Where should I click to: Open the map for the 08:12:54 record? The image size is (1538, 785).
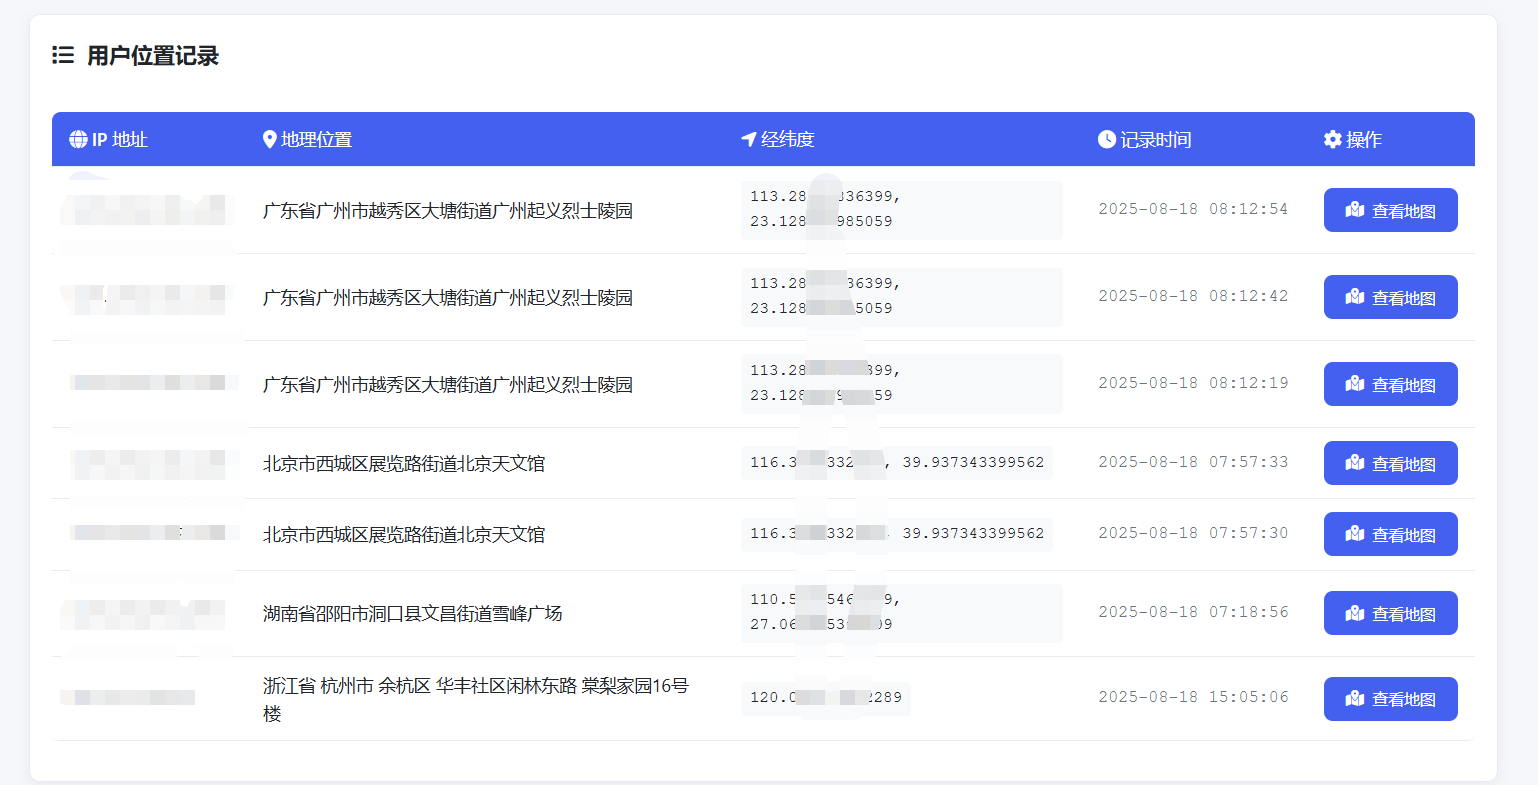[1390, 210]
